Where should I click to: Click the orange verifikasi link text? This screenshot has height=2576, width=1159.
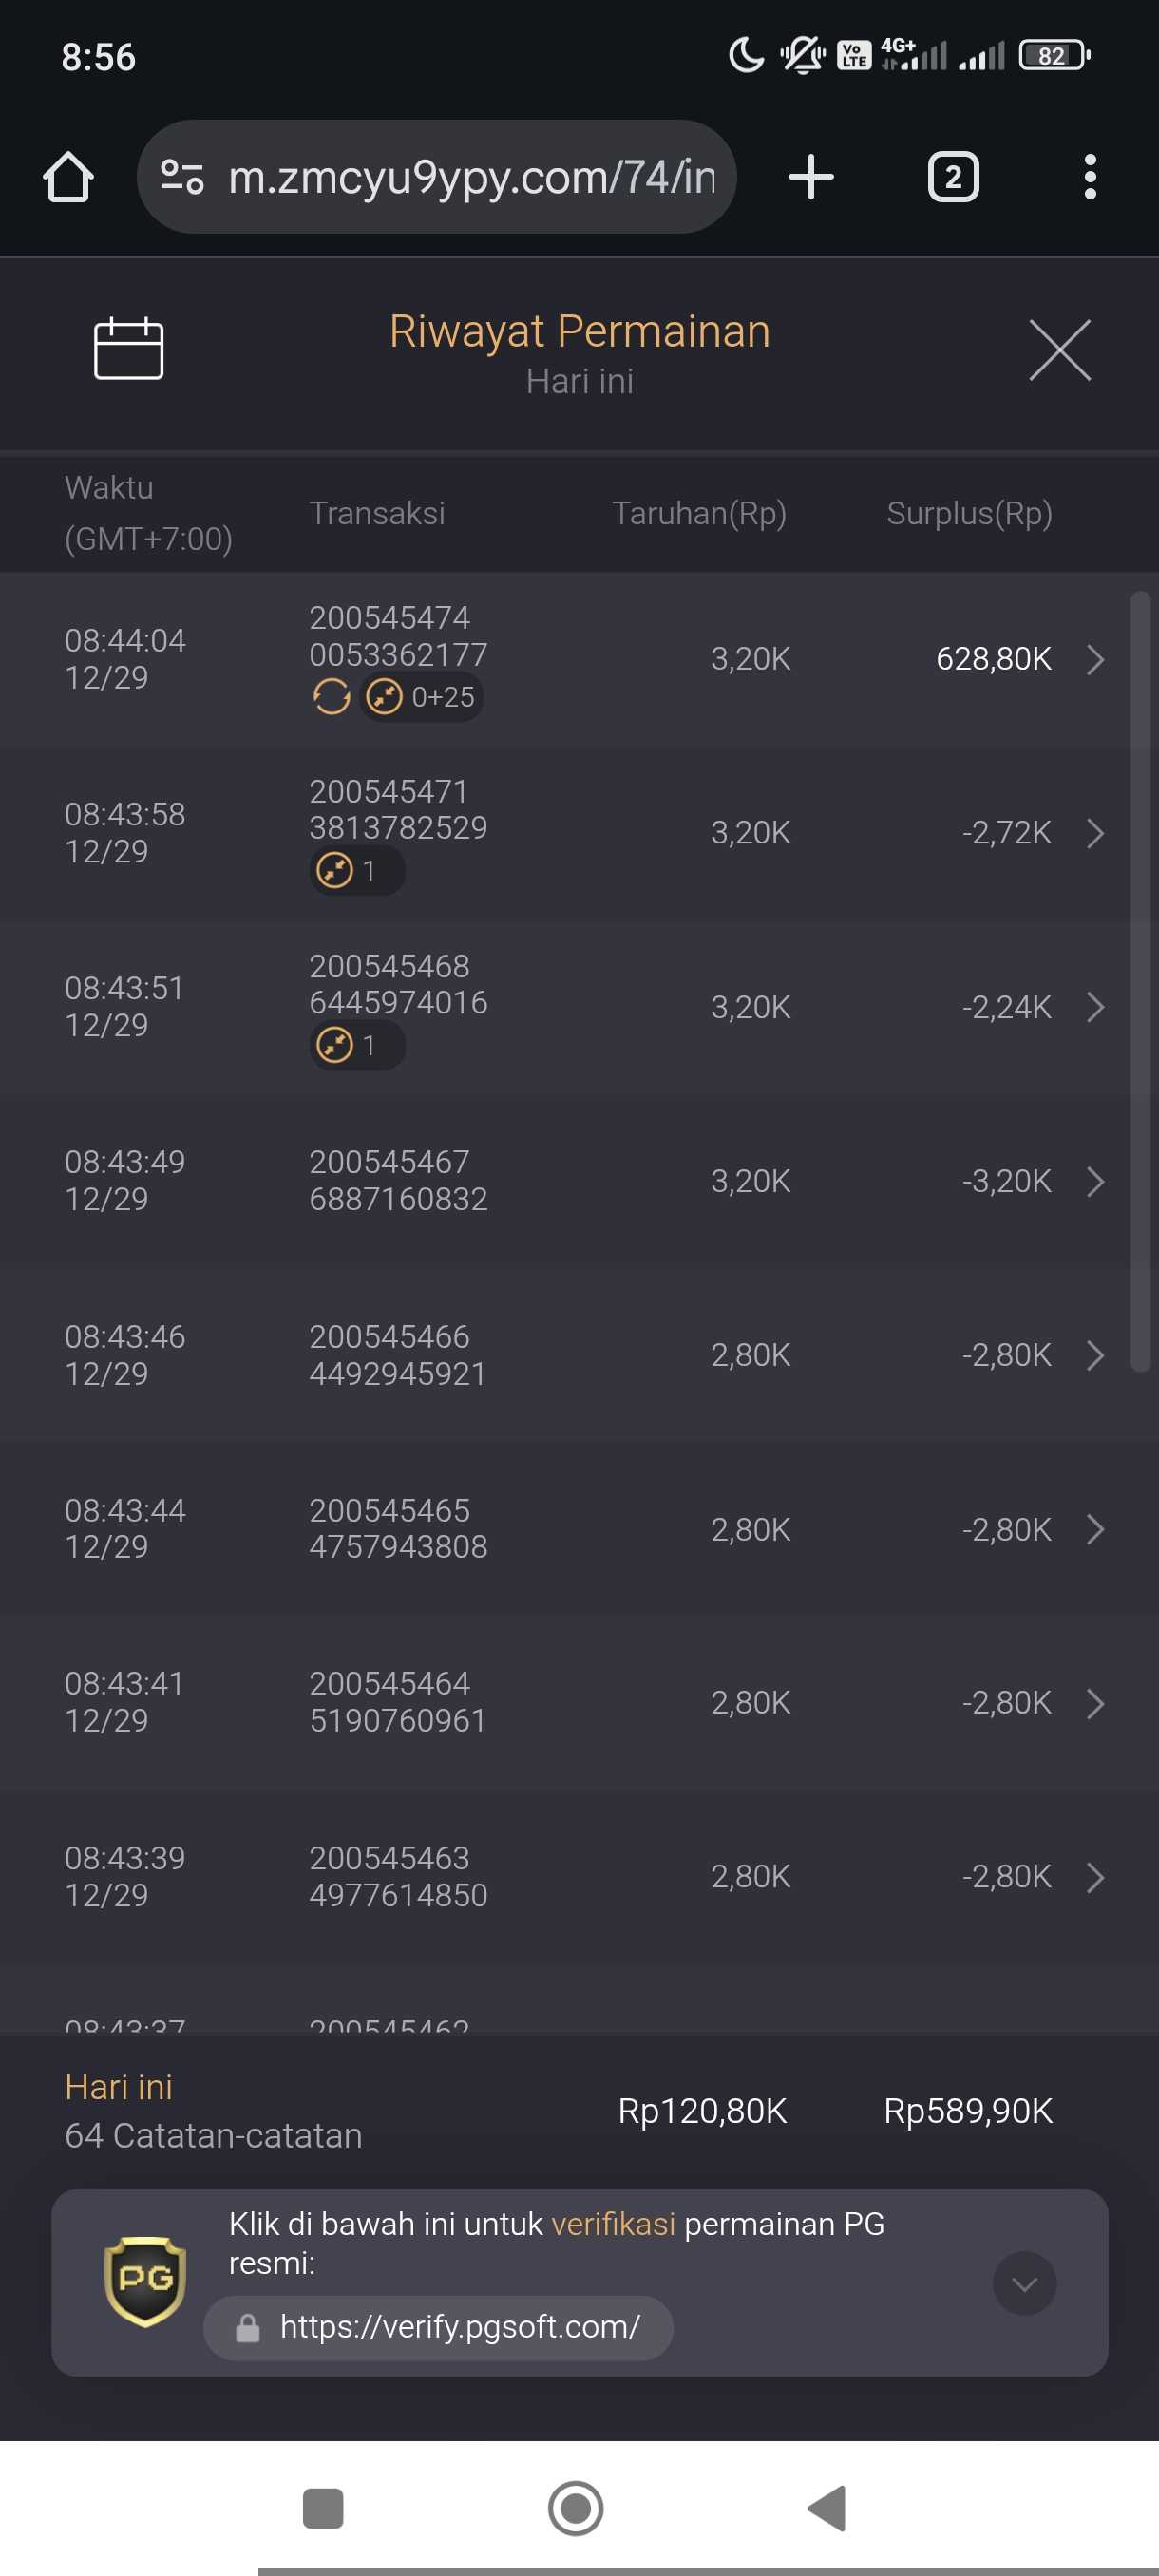[613, 2224]
